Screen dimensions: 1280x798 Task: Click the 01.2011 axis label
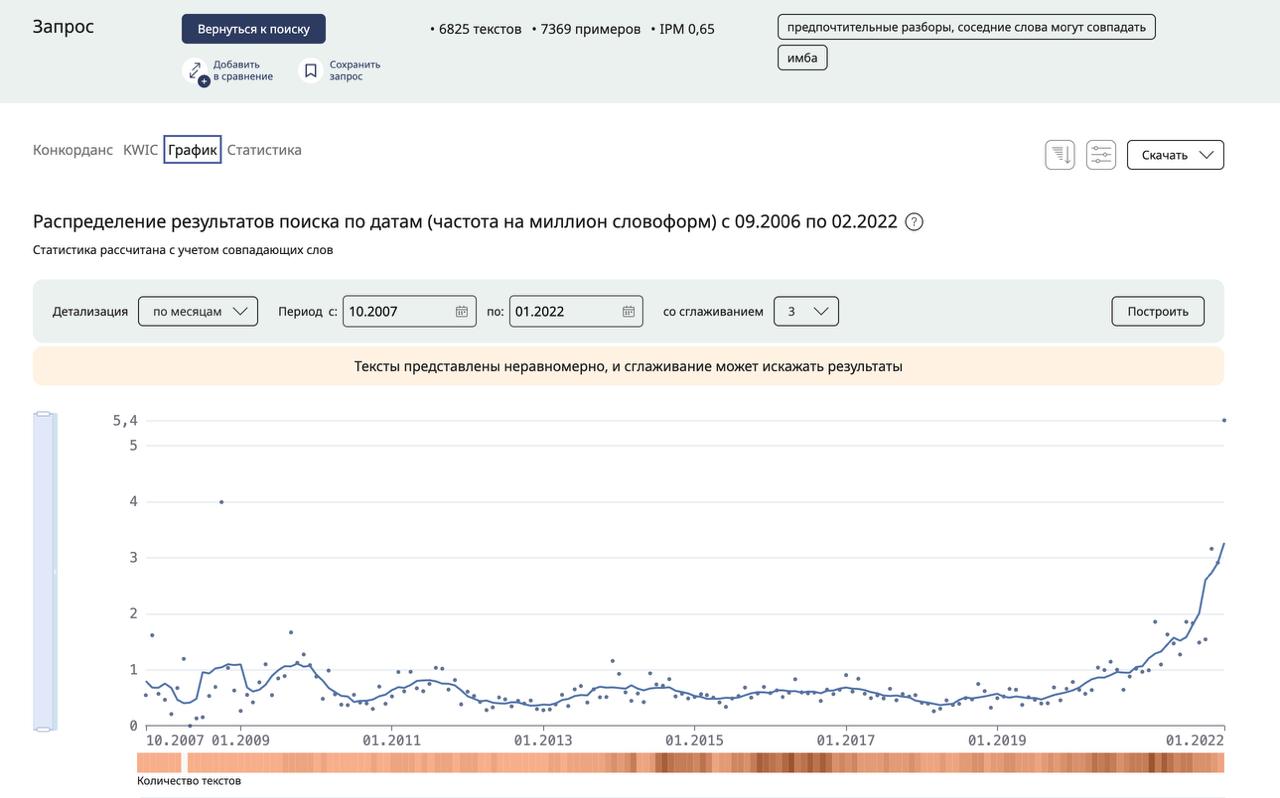click(x=392, y=741)
